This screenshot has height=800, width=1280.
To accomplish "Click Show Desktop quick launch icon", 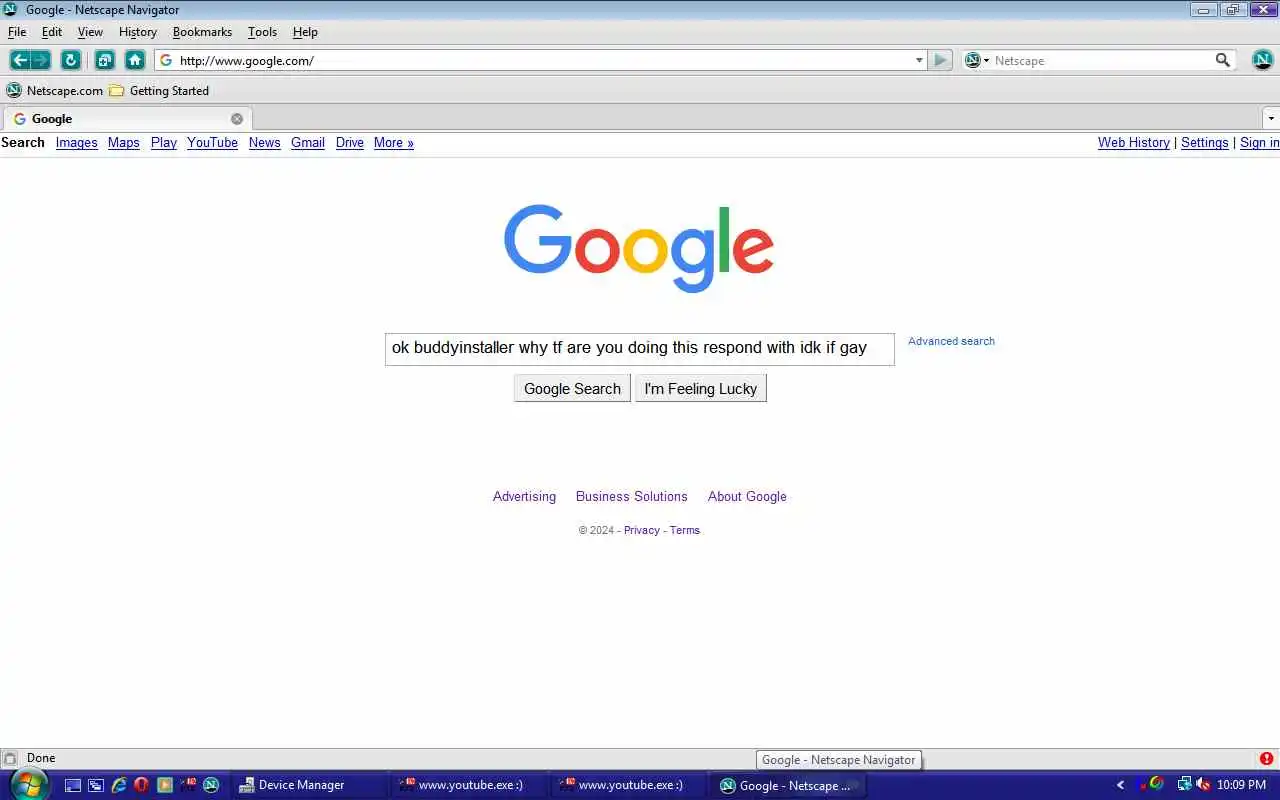I will (72, 785).
